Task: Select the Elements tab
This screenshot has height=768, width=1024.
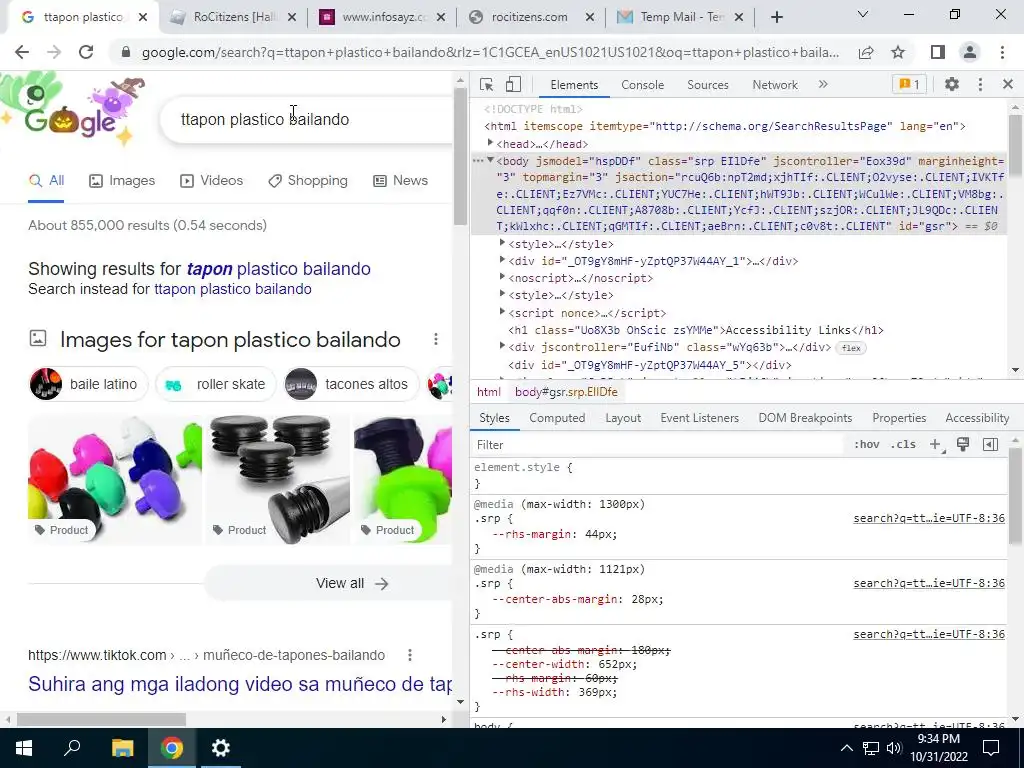Action: tap(573, 85)
